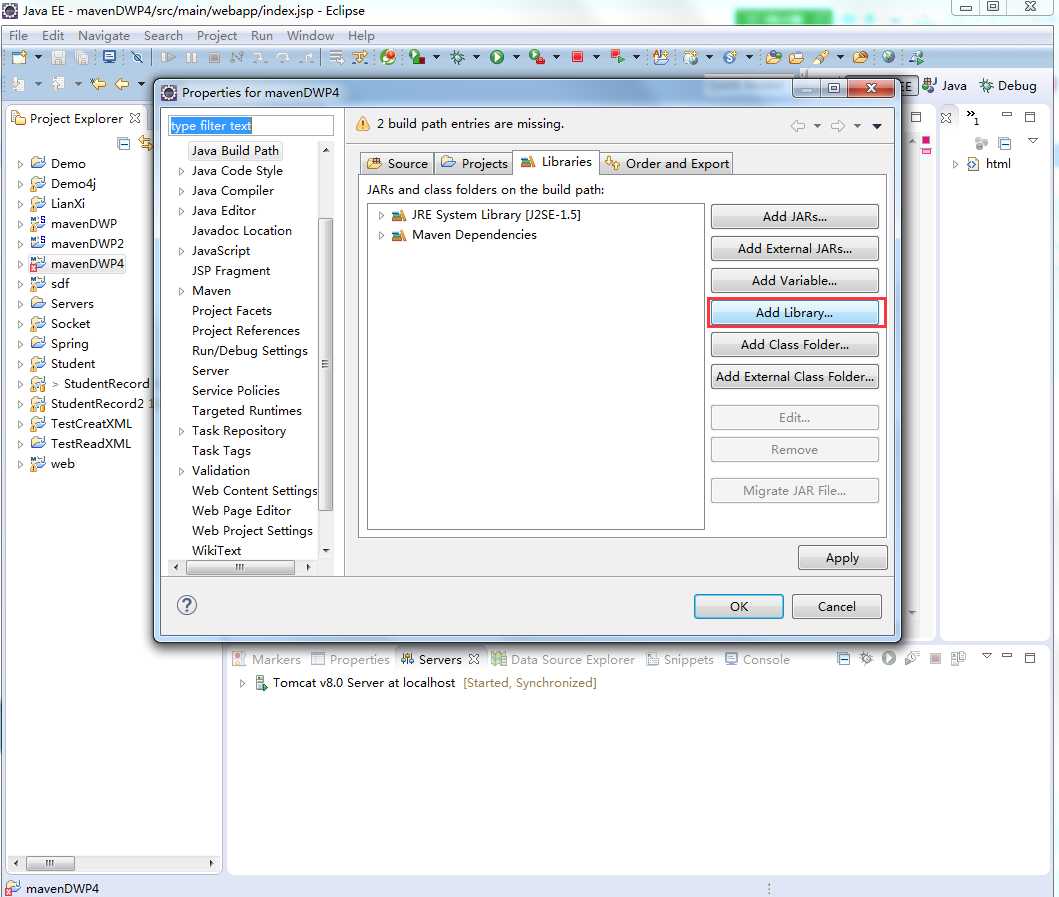
Task: Expand the Maven properties category
Action: pyautogui.click(x=181, y=292)
